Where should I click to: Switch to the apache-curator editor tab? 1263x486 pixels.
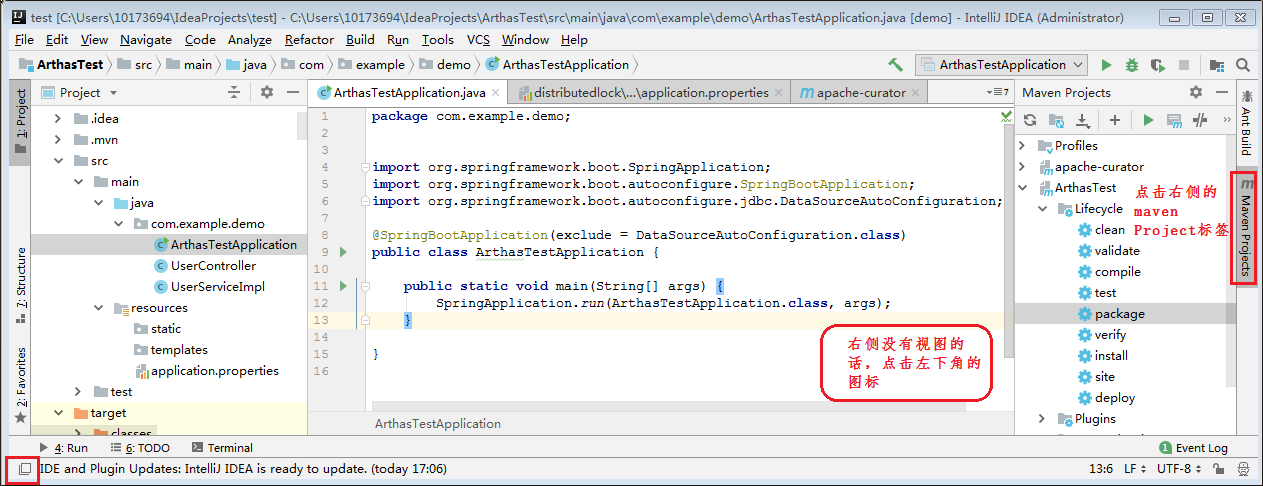[859, 92]
